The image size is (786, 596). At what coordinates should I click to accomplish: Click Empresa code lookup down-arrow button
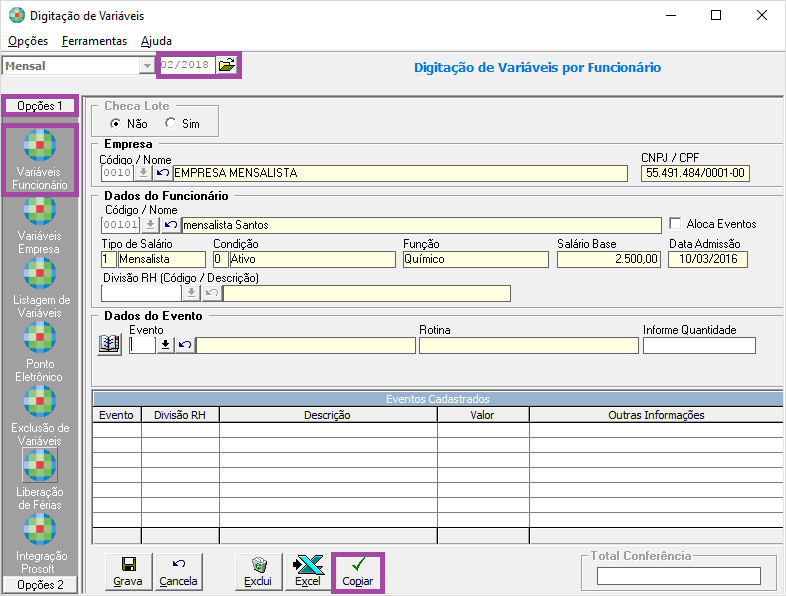click(143, 173)
